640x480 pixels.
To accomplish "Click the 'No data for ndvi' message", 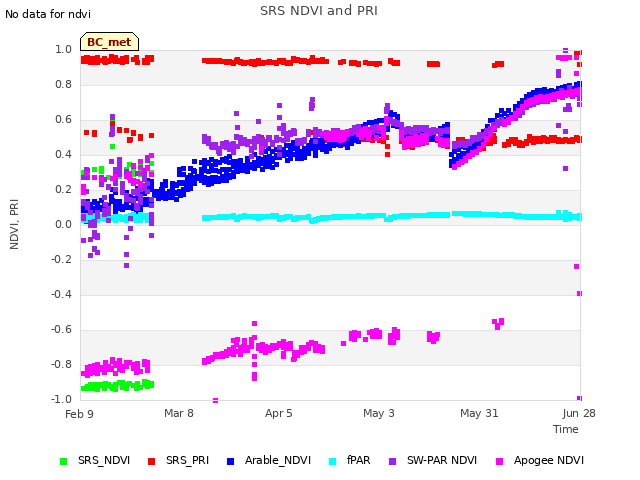I will (48, 14).
